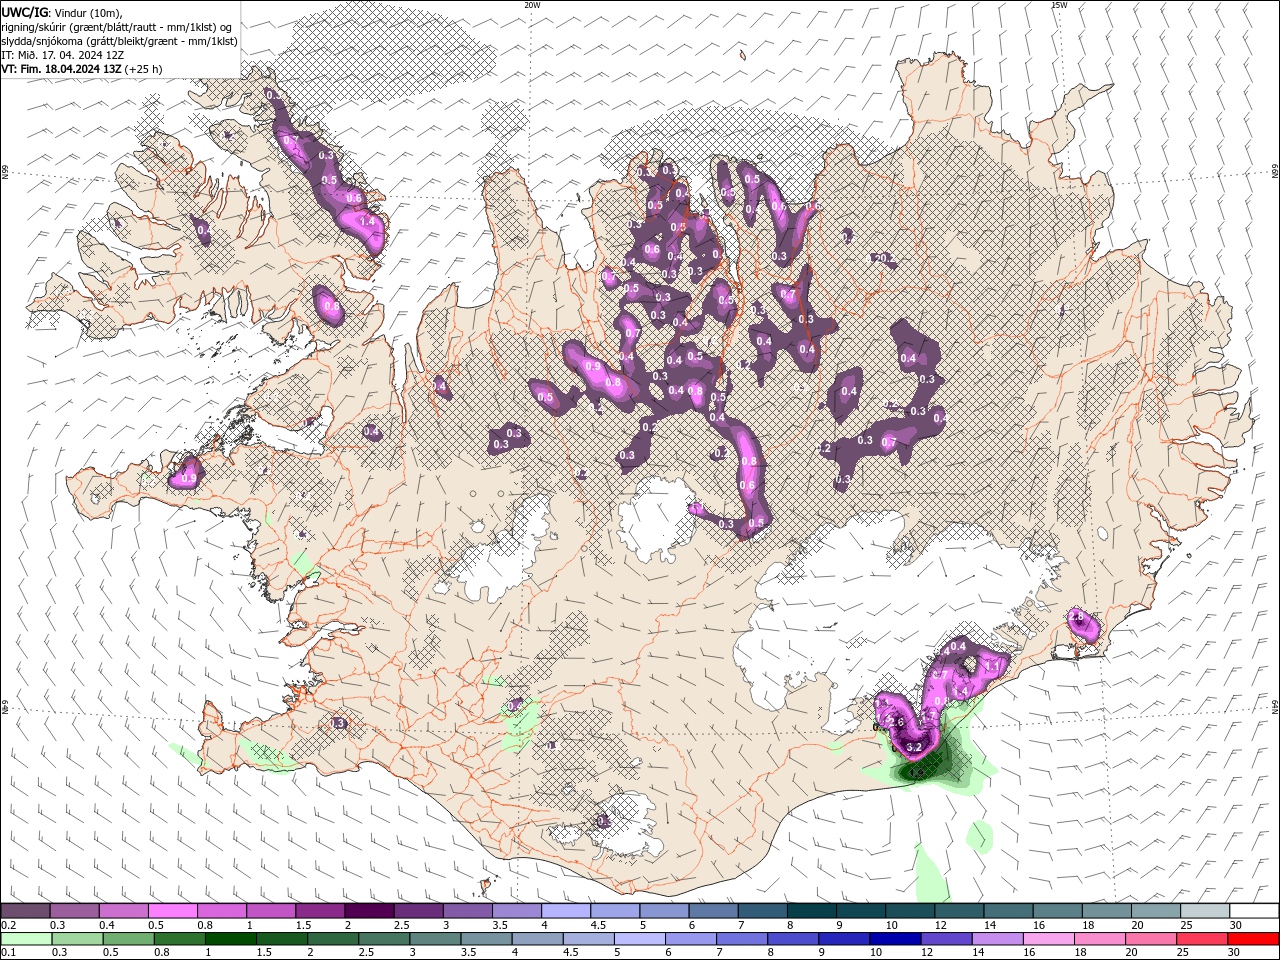Pick the 25 mm rain legend red-pink swatch
The image size is (1280, 960).
coord(1201,939)
